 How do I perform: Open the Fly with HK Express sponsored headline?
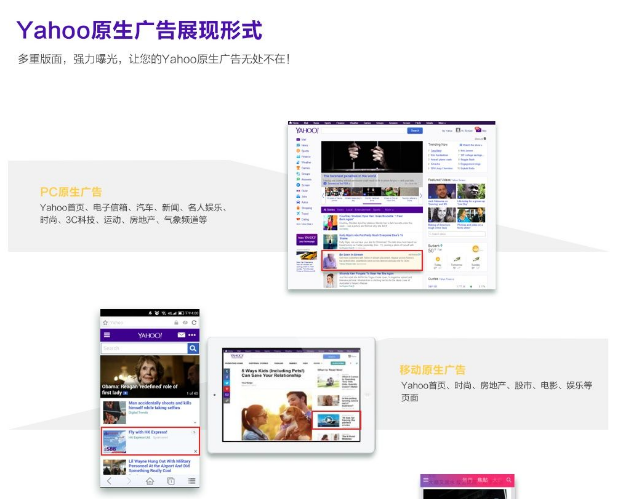click(148, 432)
